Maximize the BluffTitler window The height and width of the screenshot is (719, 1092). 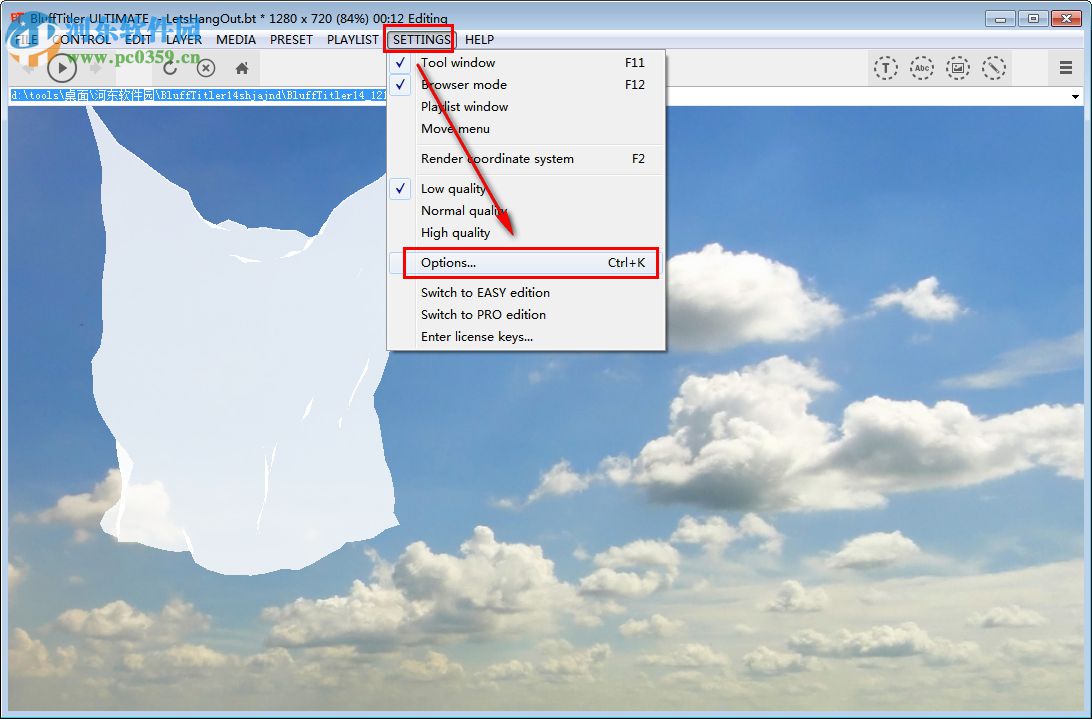1034,18
